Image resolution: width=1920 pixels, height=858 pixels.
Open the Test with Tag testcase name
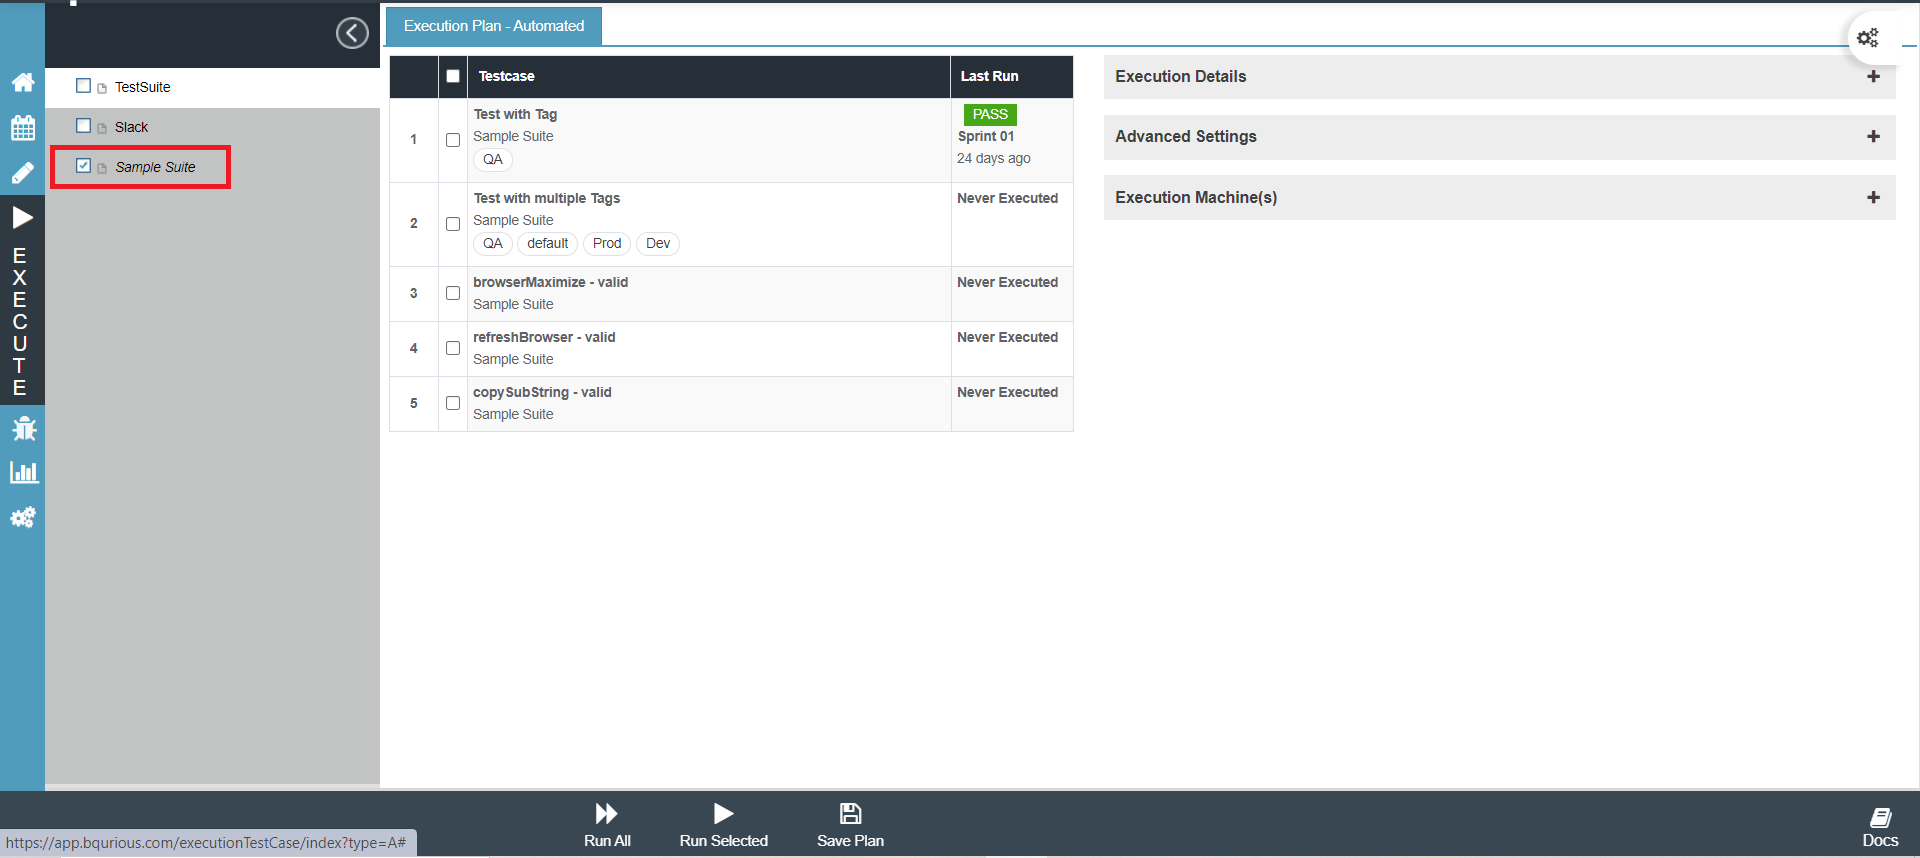[x=515, y=115]
